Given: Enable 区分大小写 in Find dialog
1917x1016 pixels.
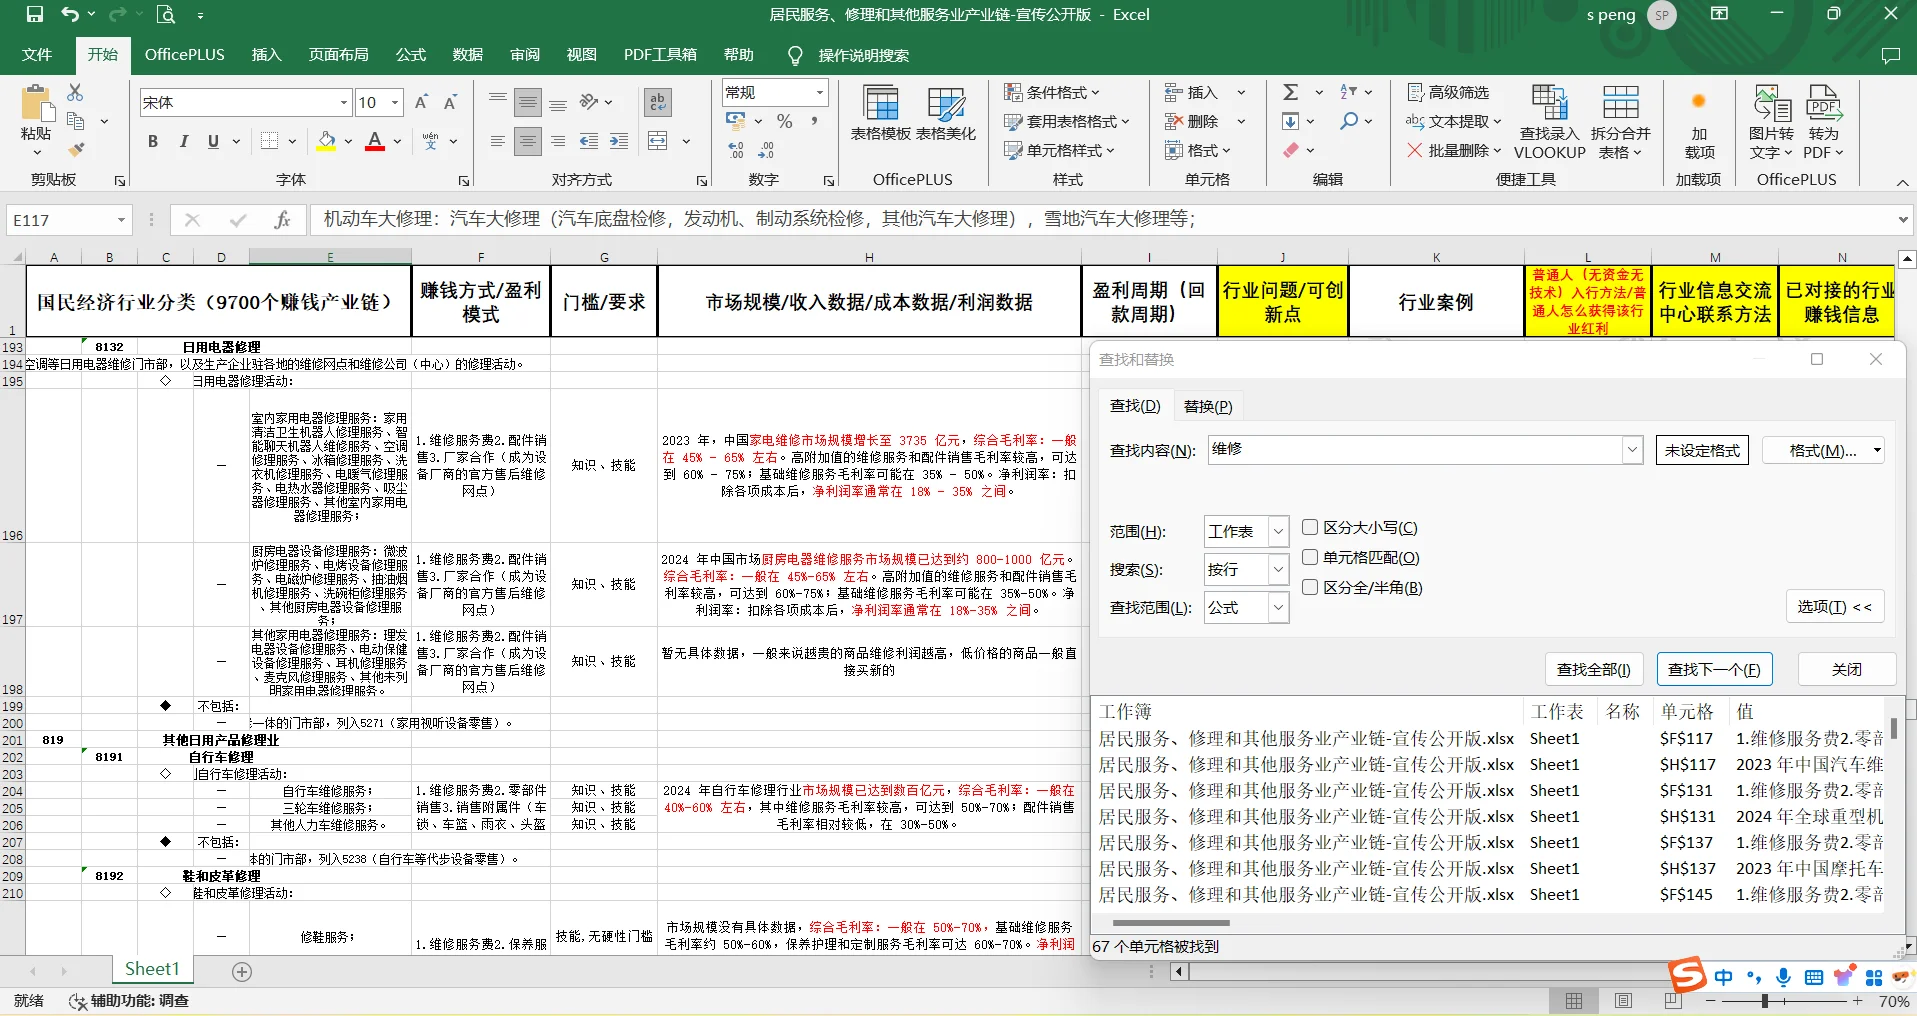Looking at the screenshot, I should tap(1310, 527).
